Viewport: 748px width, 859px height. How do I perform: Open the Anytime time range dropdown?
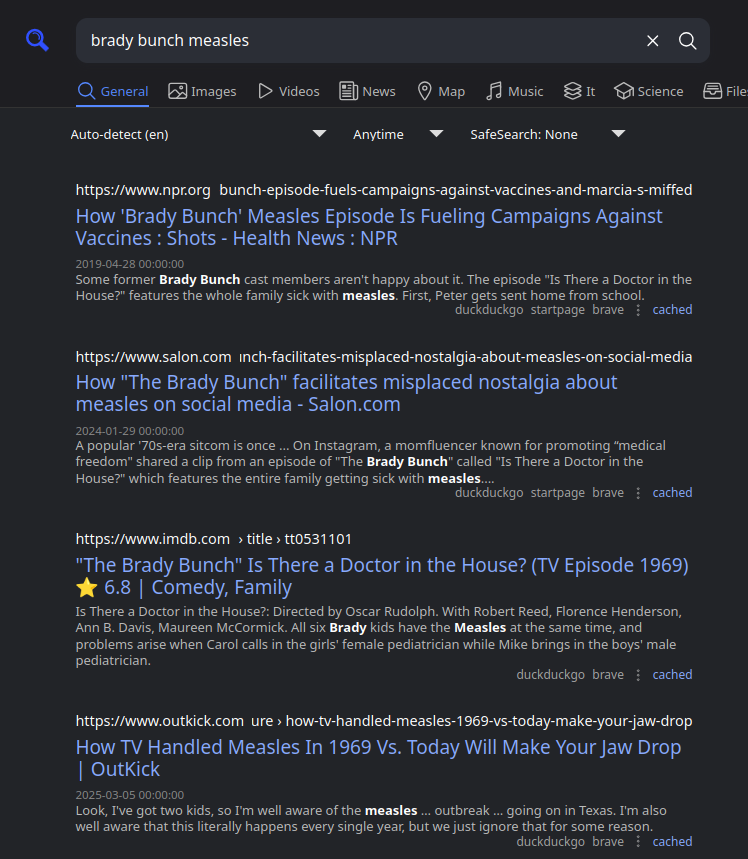pyautogui.click(x=397, y=134)
